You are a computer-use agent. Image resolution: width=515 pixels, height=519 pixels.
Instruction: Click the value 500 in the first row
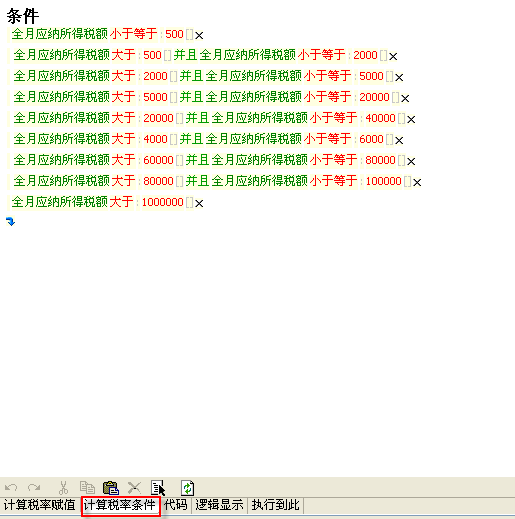pos(174,34)
